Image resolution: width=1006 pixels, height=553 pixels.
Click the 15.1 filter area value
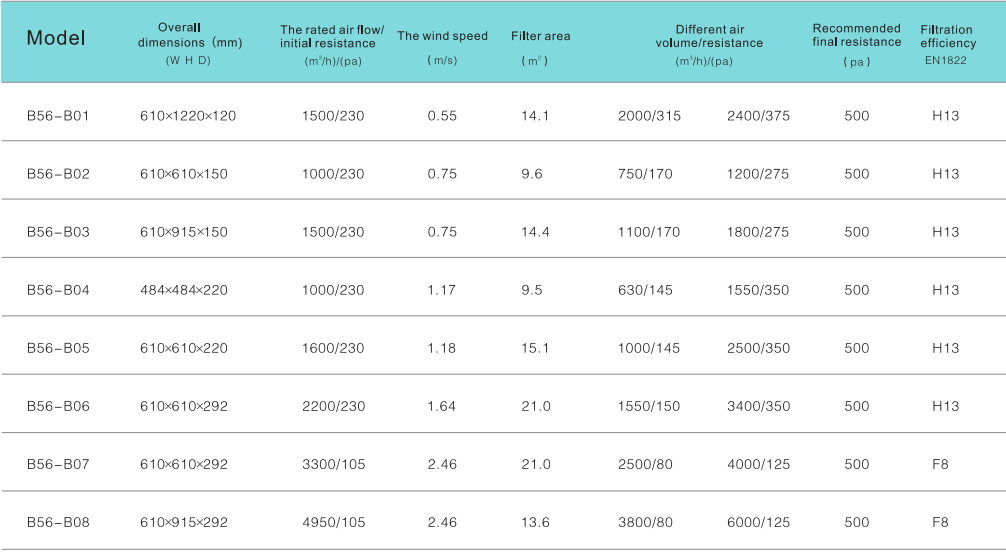coord(535,348)
